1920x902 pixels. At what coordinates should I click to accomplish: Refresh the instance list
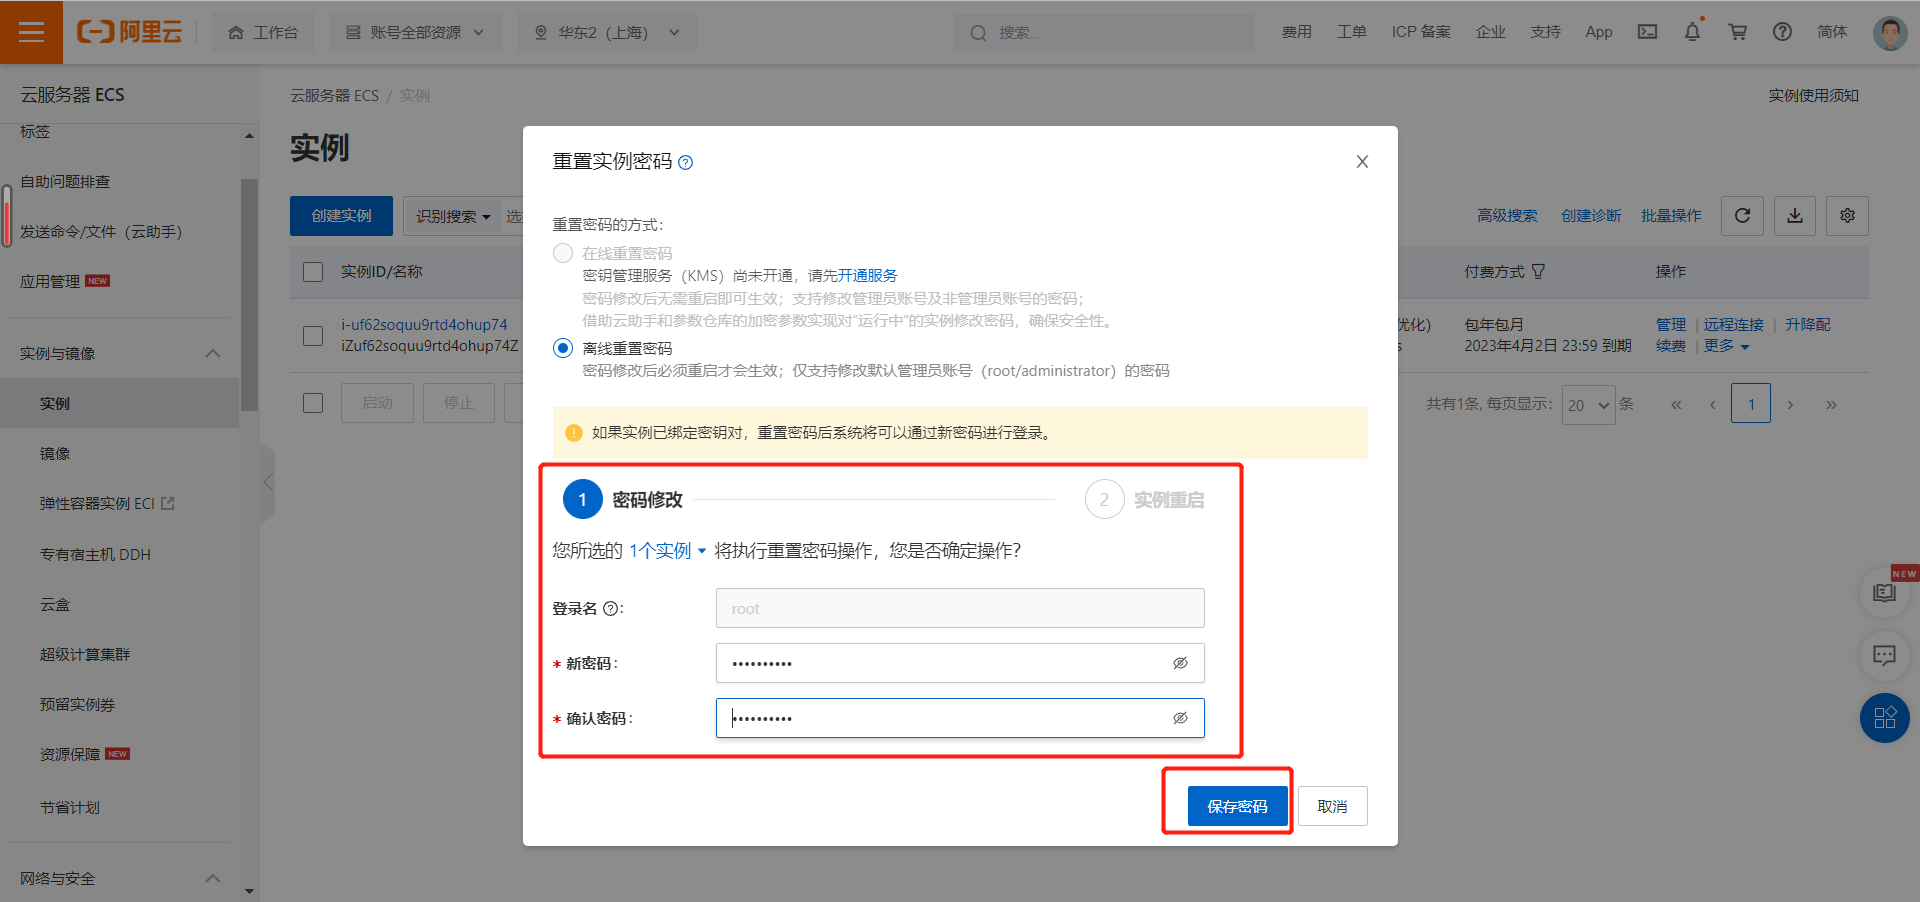pos(1742,216)
